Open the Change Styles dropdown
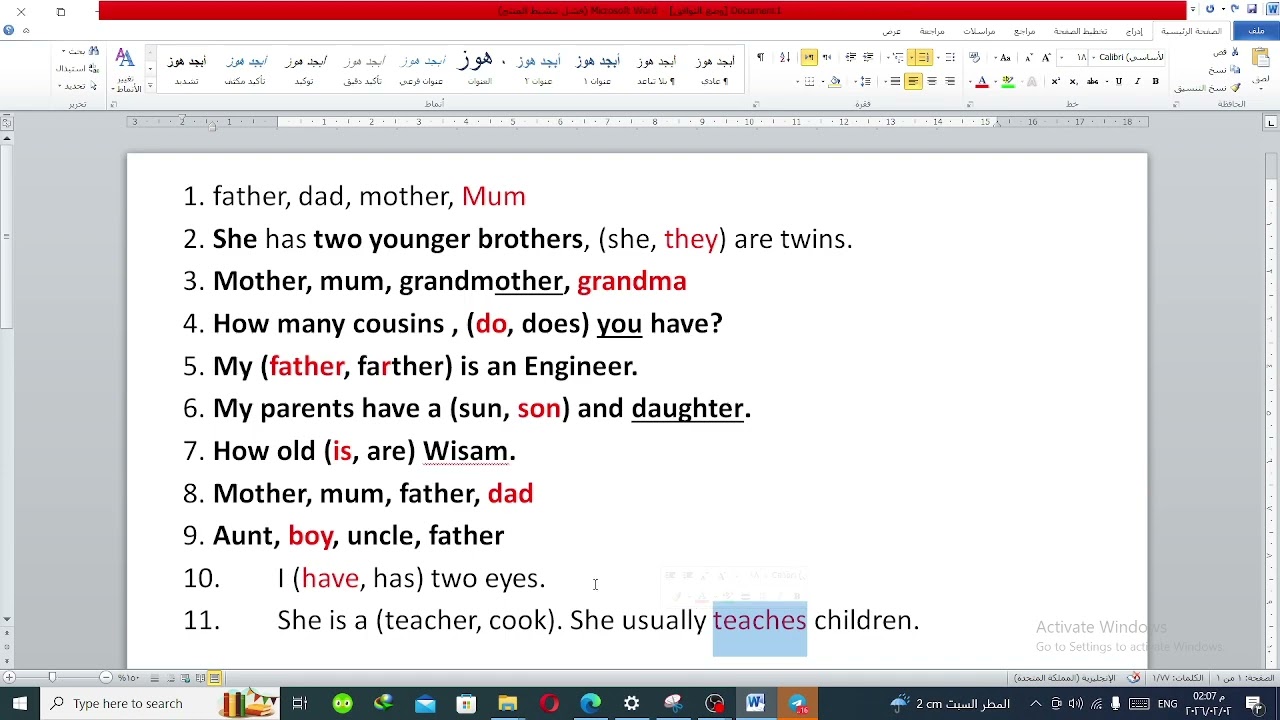 (x=125, y=68)
